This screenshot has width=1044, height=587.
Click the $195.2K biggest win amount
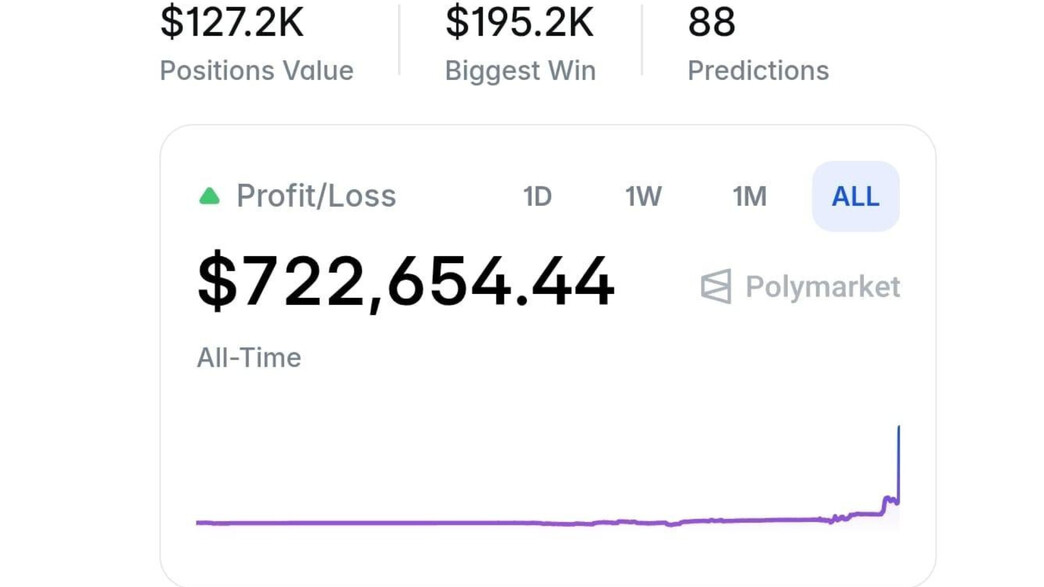(x=519, y=22)
